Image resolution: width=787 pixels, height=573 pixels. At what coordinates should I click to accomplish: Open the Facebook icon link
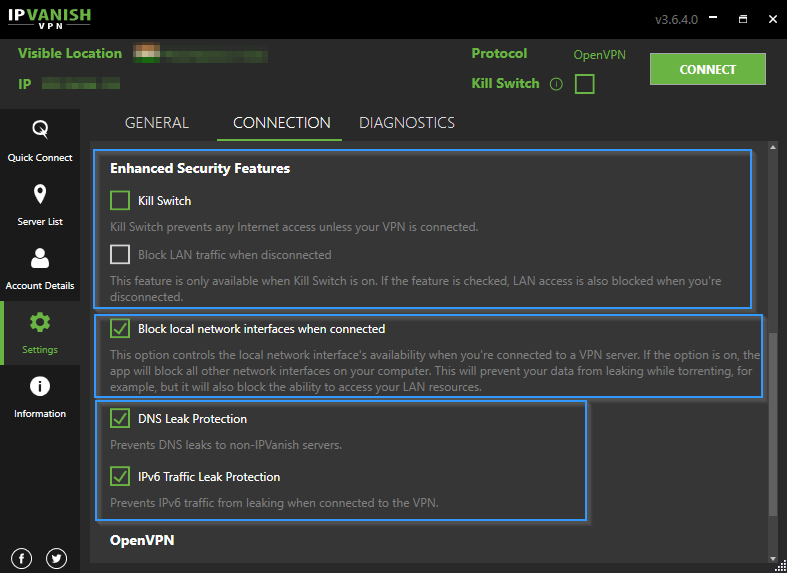(x=22, y=558)
